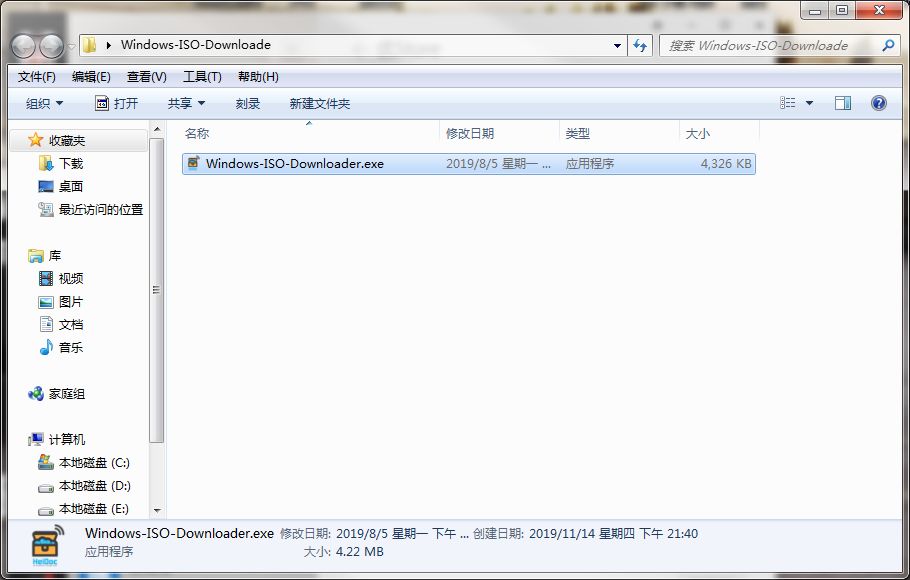Click the 下载 folder icon
The width and height of the screenshot is (910, 580).
pos(46,163)
